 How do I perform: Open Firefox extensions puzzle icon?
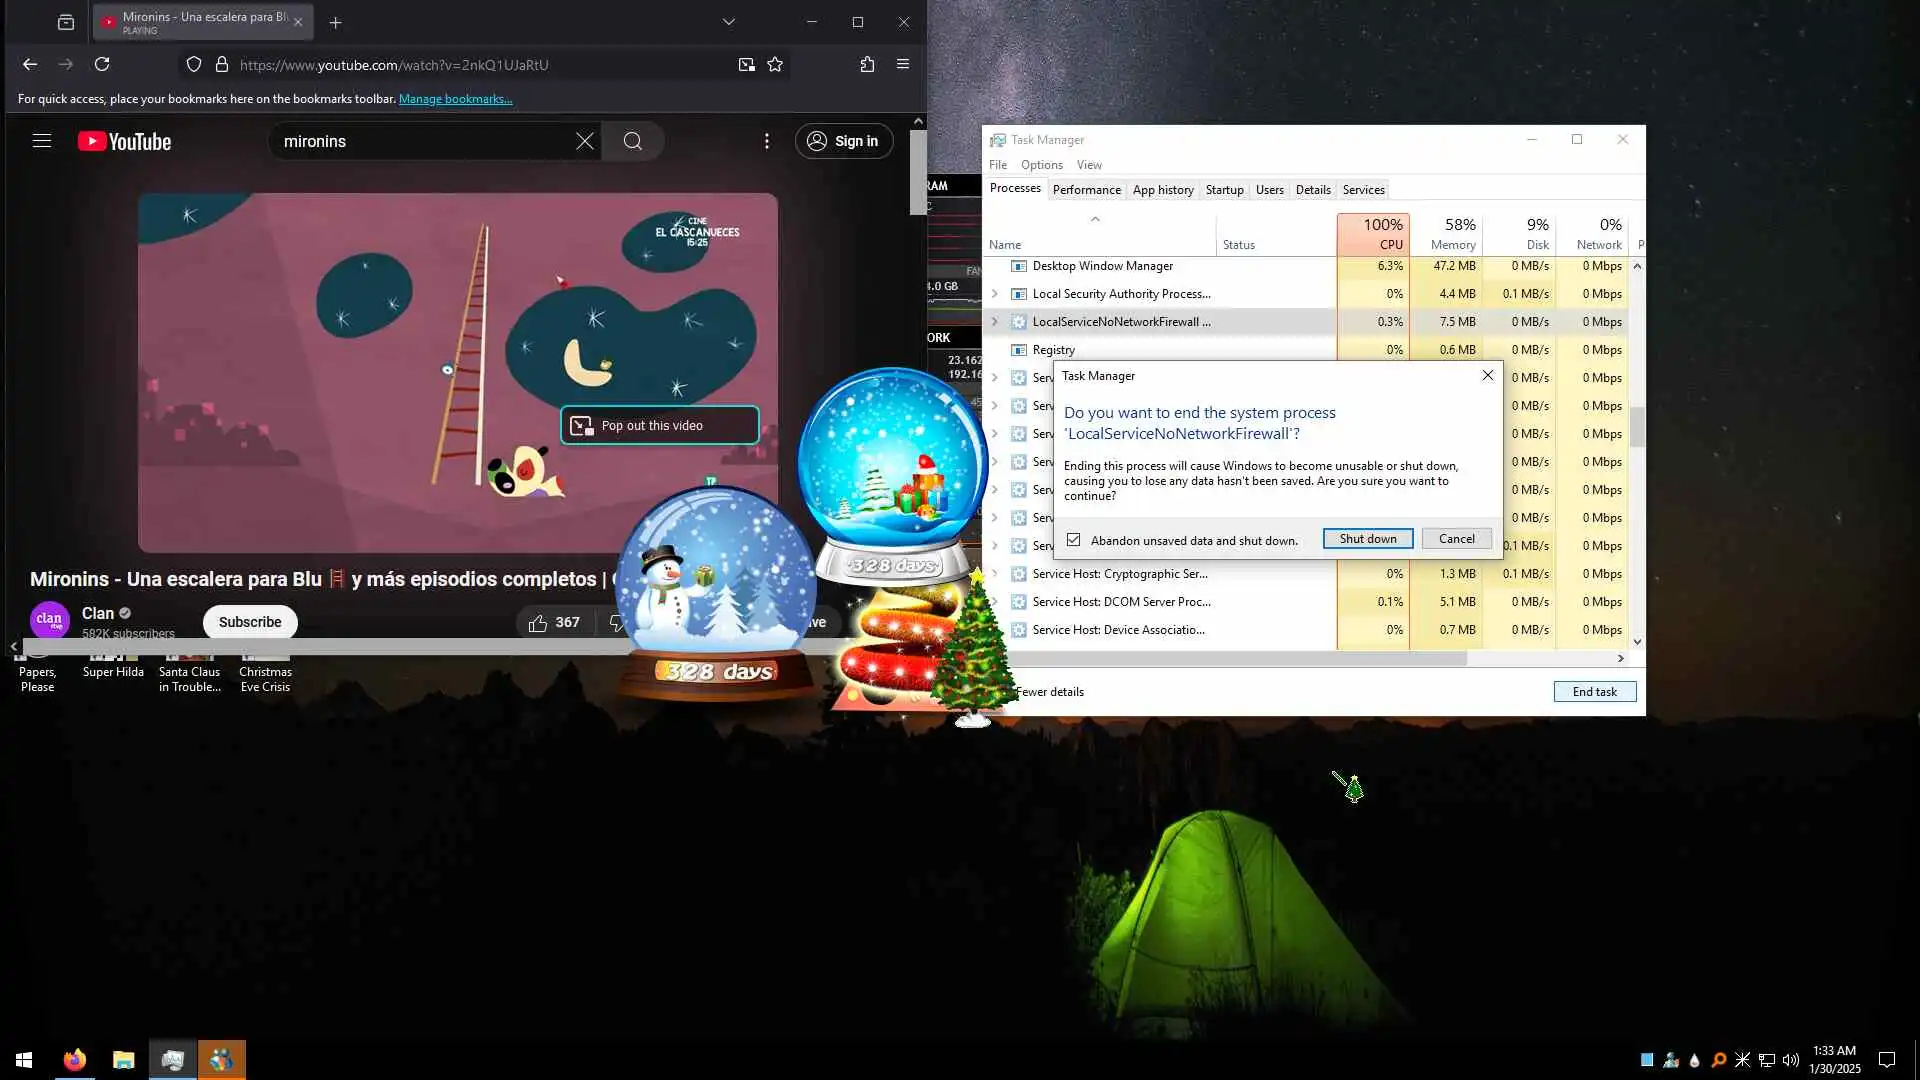point(867,64)
